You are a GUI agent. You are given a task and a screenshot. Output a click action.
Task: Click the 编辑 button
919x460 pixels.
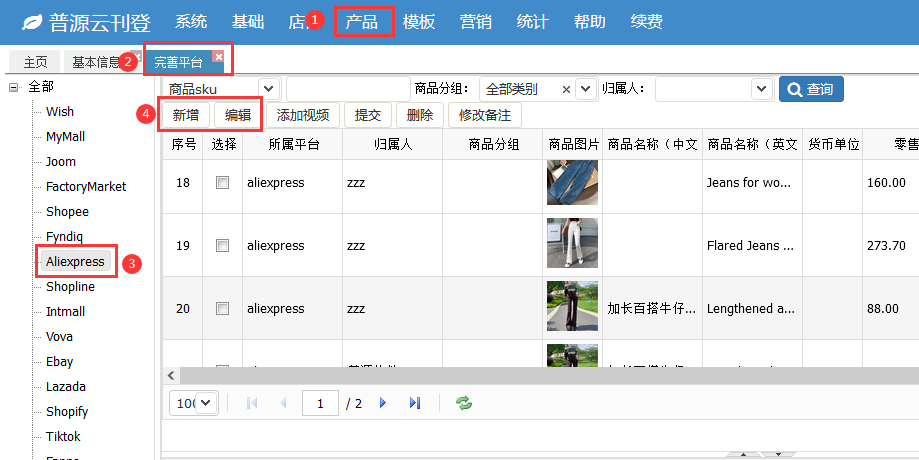click(x=238, y=115)
